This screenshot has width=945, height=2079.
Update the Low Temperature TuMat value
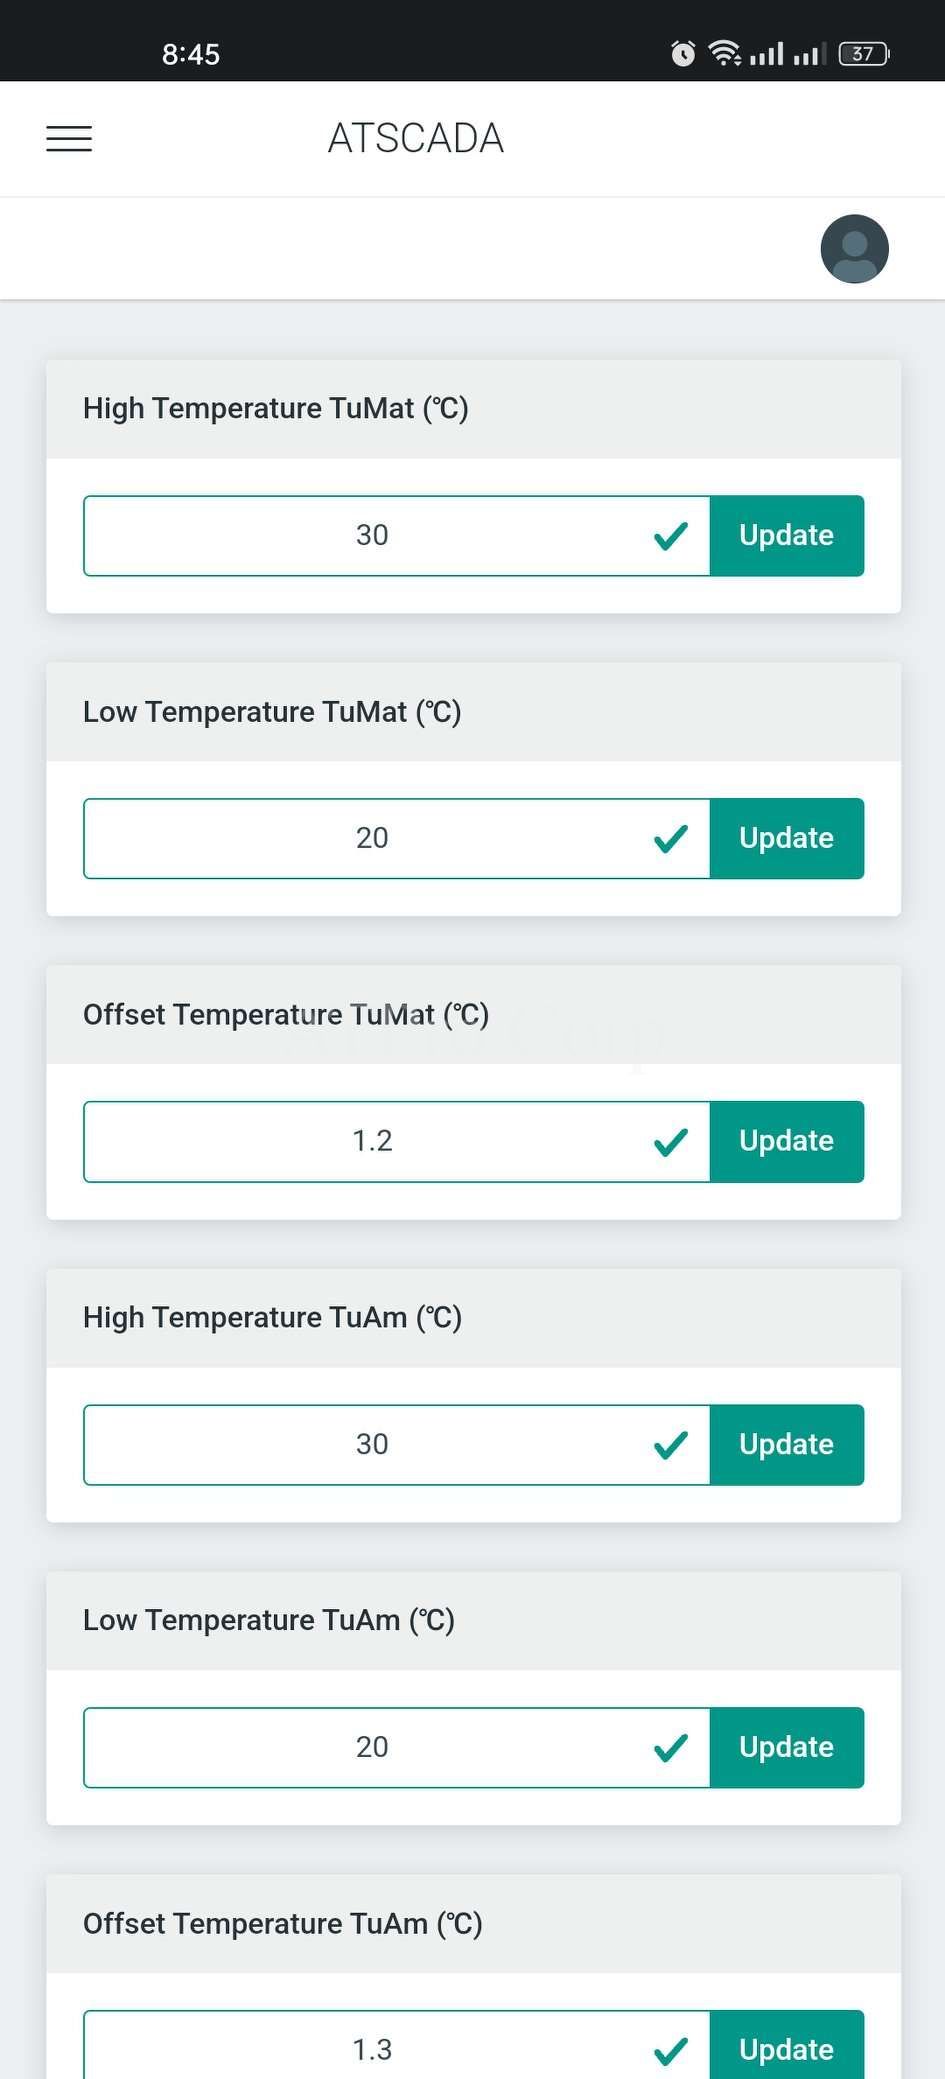click(x=786, y=839)
